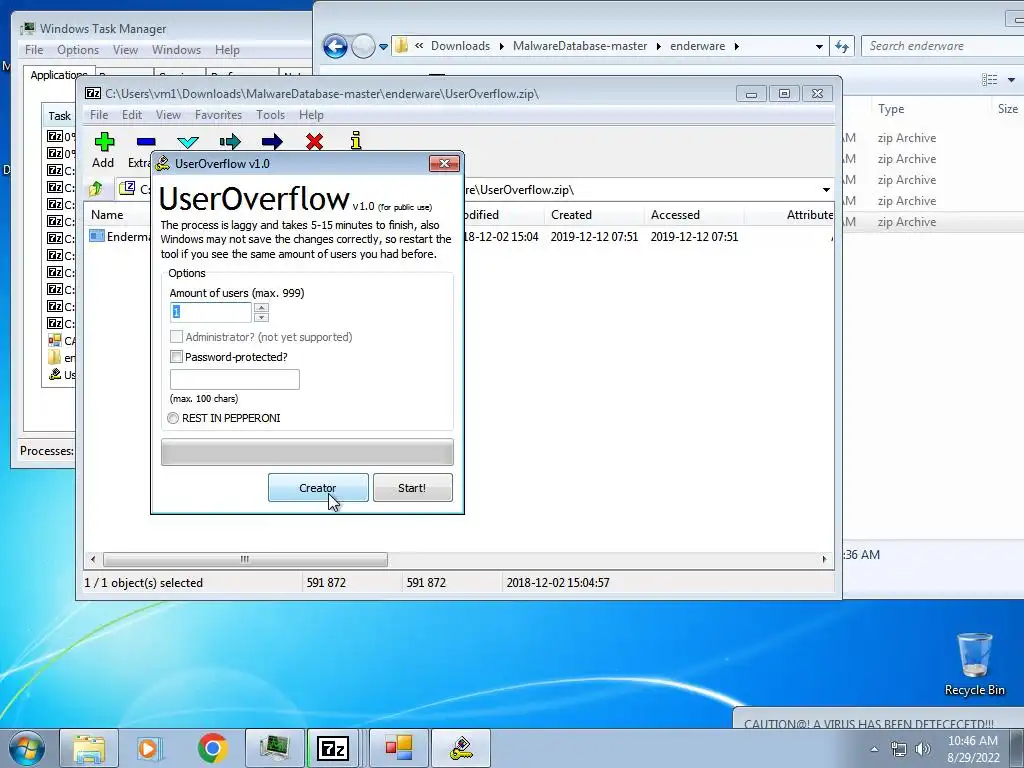Open the 7-Zip Favorites menu
The width and height of the screenshot is (1024, 768).
218,115
